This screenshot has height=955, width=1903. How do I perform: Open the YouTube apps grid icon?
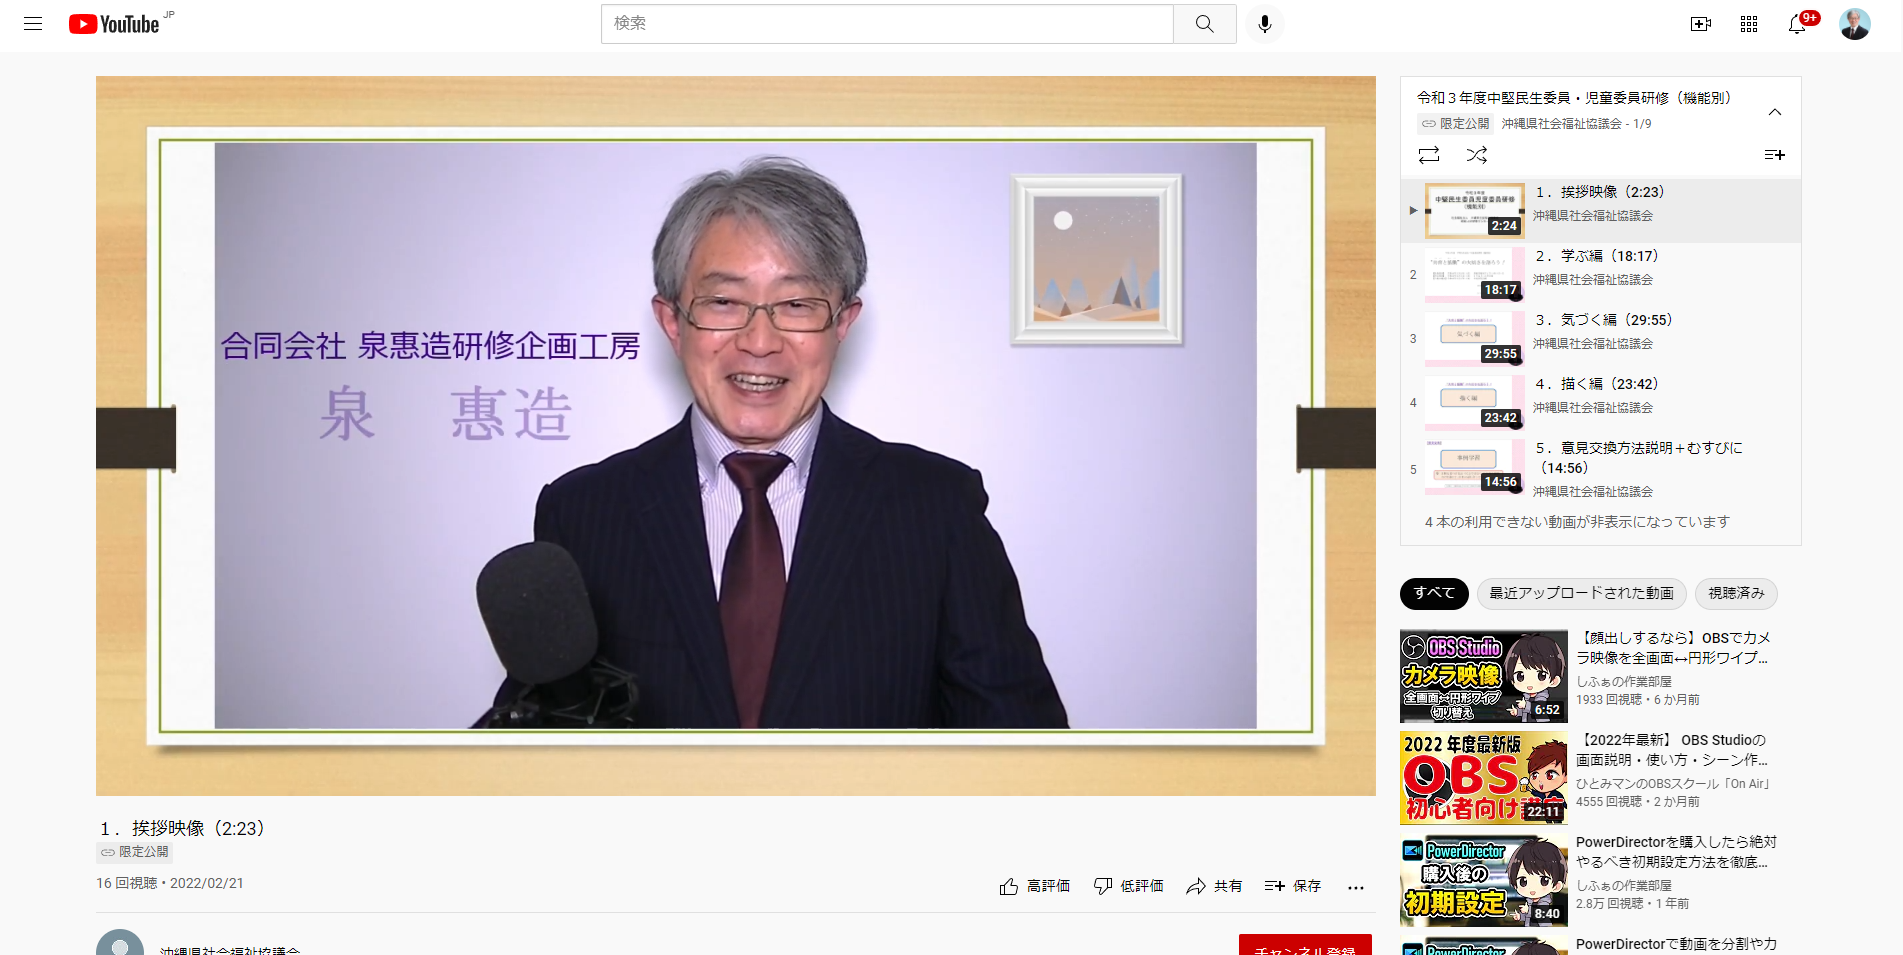1748,24
